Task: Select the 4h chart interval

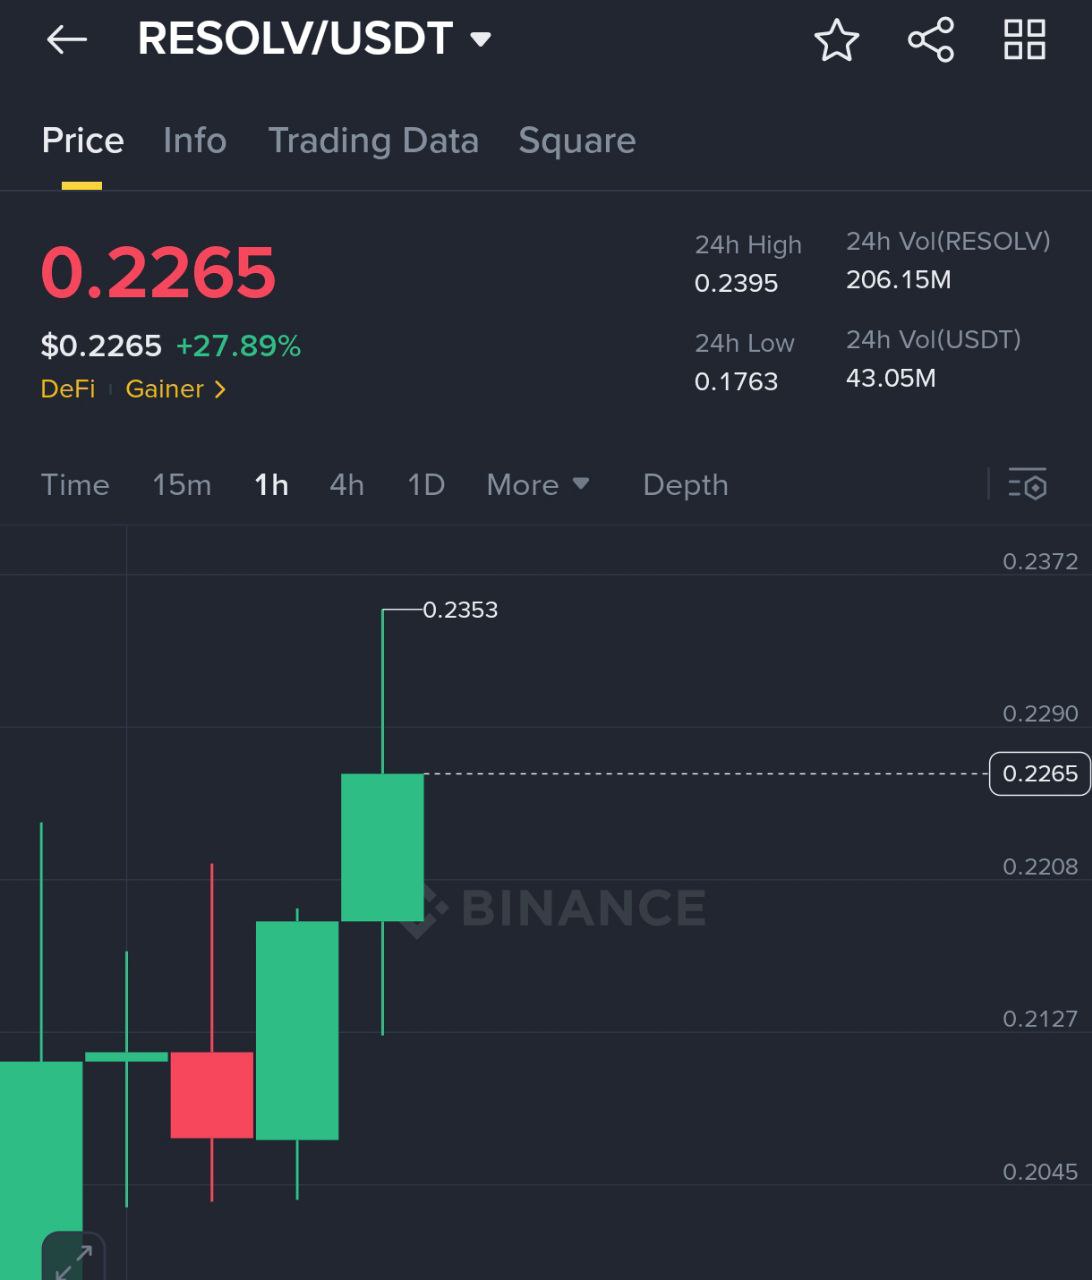Action: point(347,485)
